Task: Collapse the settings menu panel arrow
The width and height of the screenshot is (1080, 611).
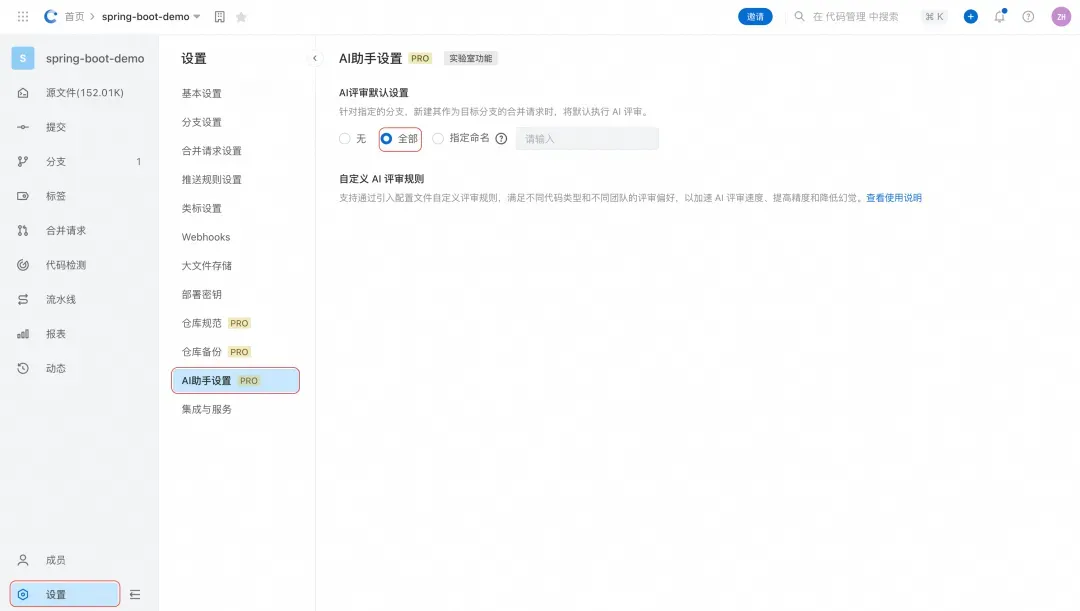Action: pos(315,59)
